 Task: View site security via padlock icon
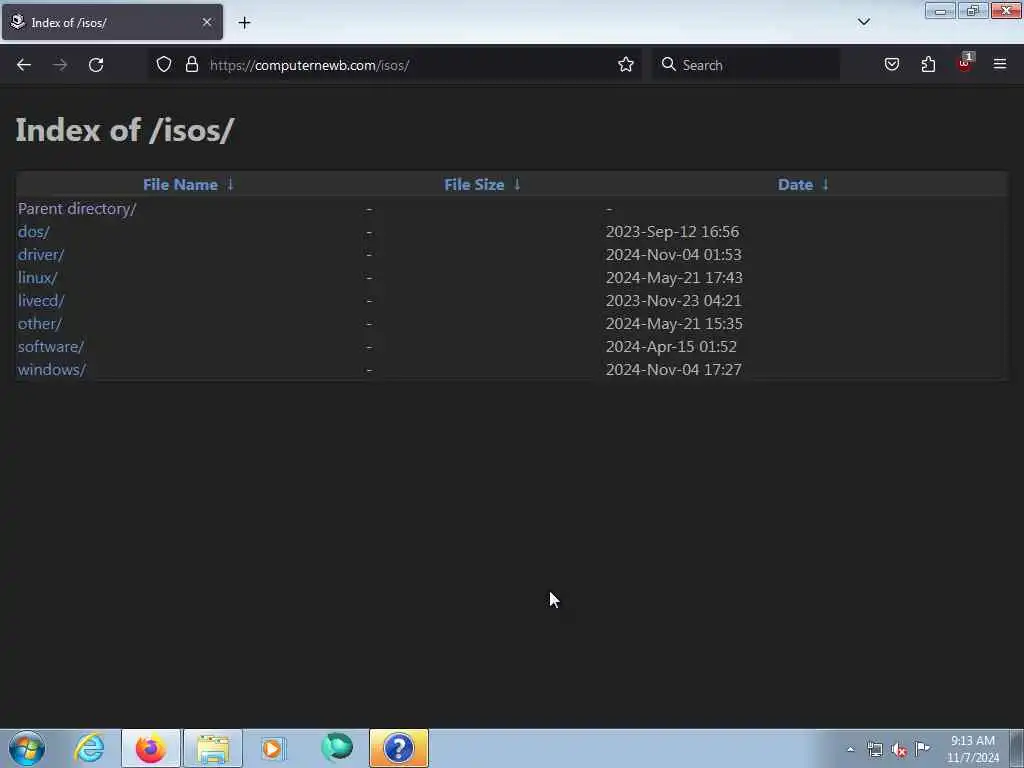[x=191, y=65]
